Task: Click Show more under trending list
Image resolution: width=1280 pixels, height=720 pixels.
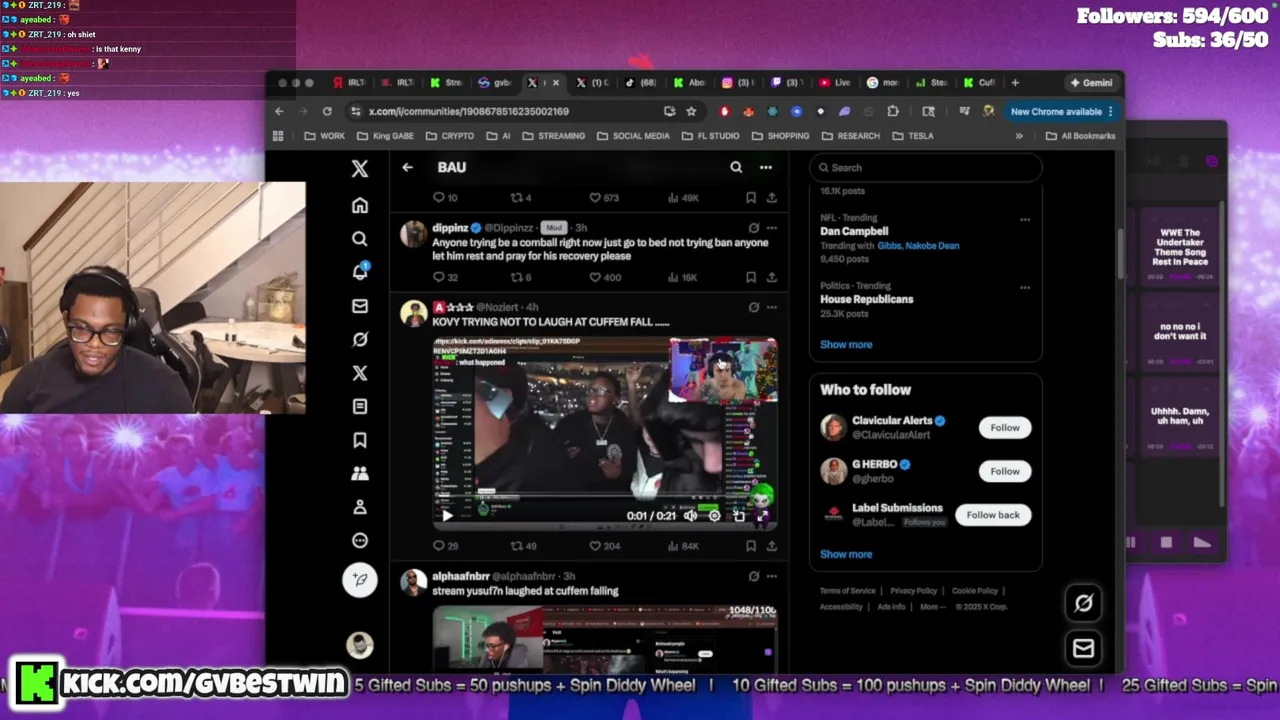Action: tap(846, 344)
